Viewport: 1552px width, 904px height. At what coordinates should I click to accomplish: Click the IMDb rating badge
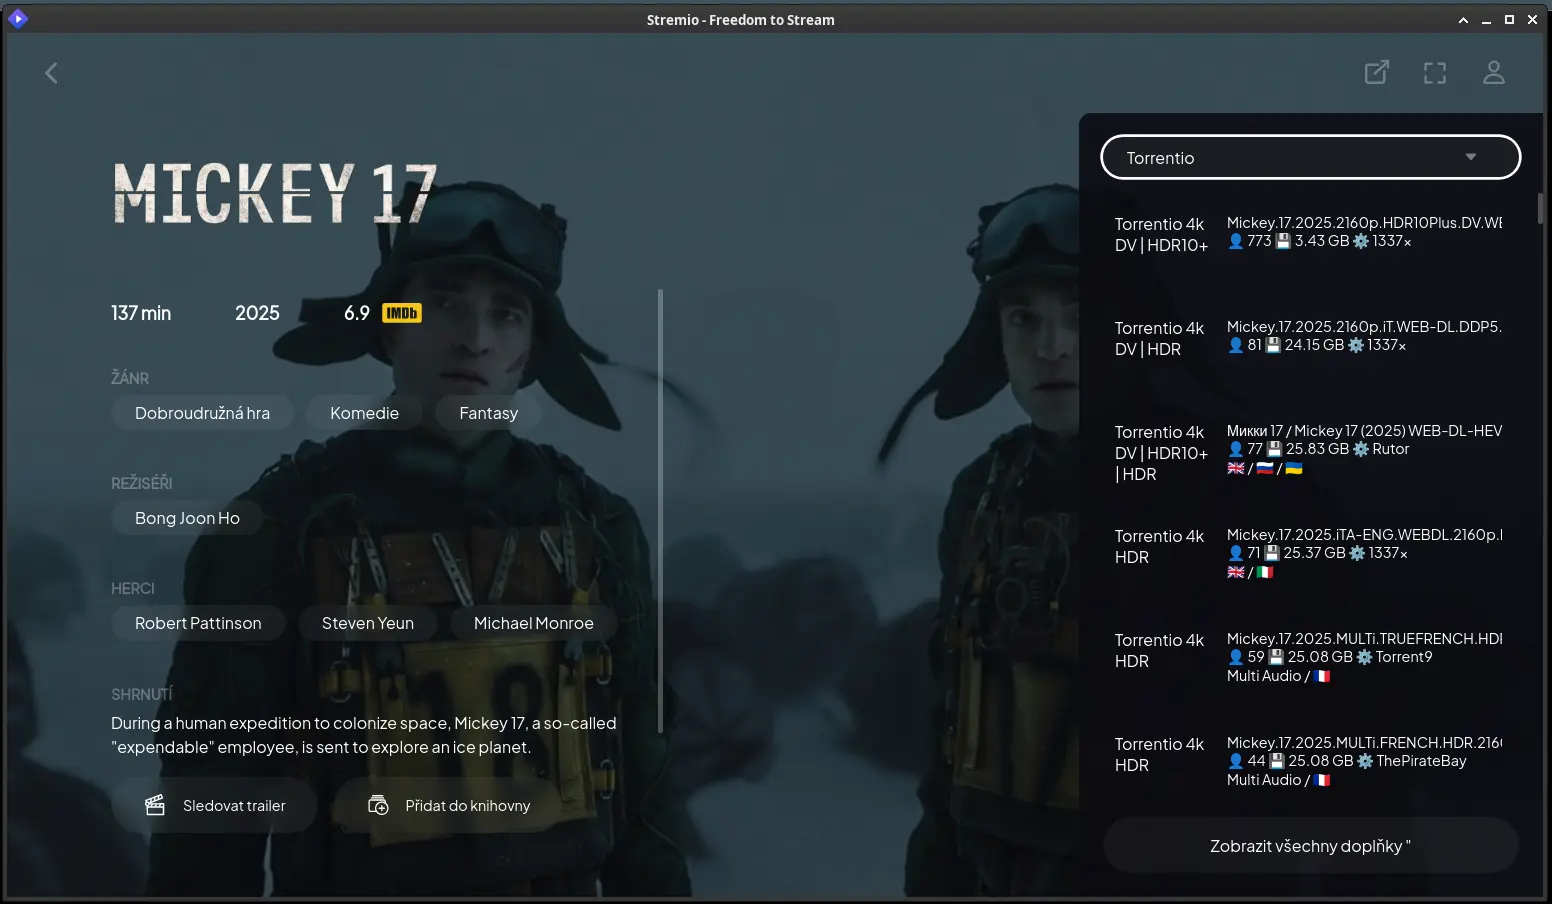pyautogui.click(x=402, y=313)
